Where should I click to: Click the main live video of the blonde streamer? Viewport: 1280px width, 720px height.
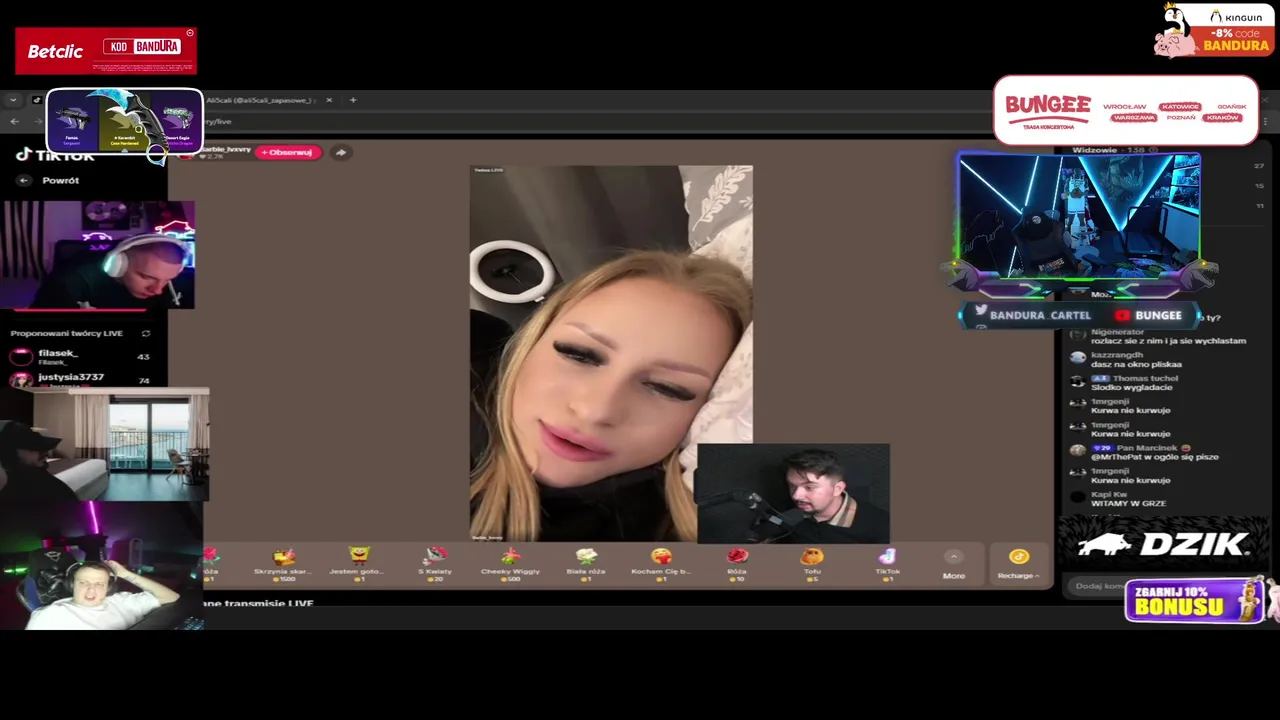coord(611,353)
